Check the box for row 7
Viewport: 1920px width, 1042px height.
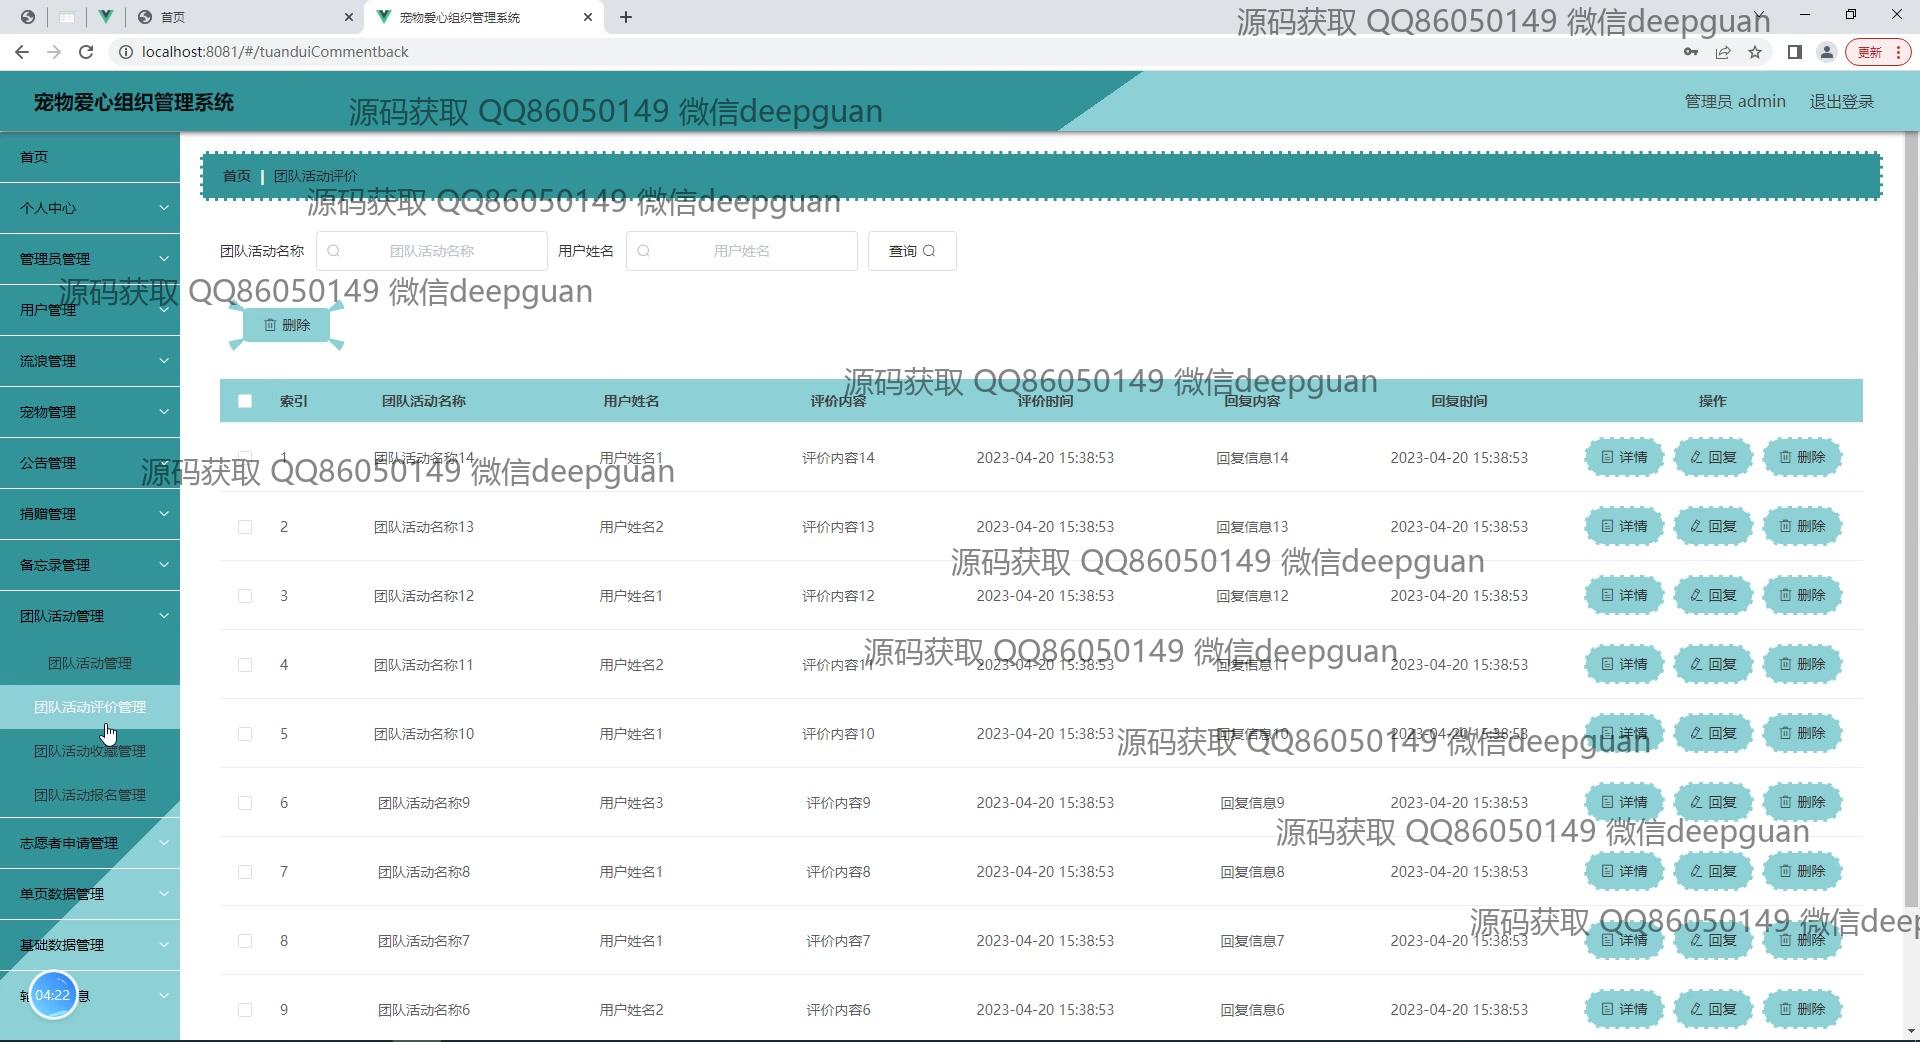coord(245,872)
